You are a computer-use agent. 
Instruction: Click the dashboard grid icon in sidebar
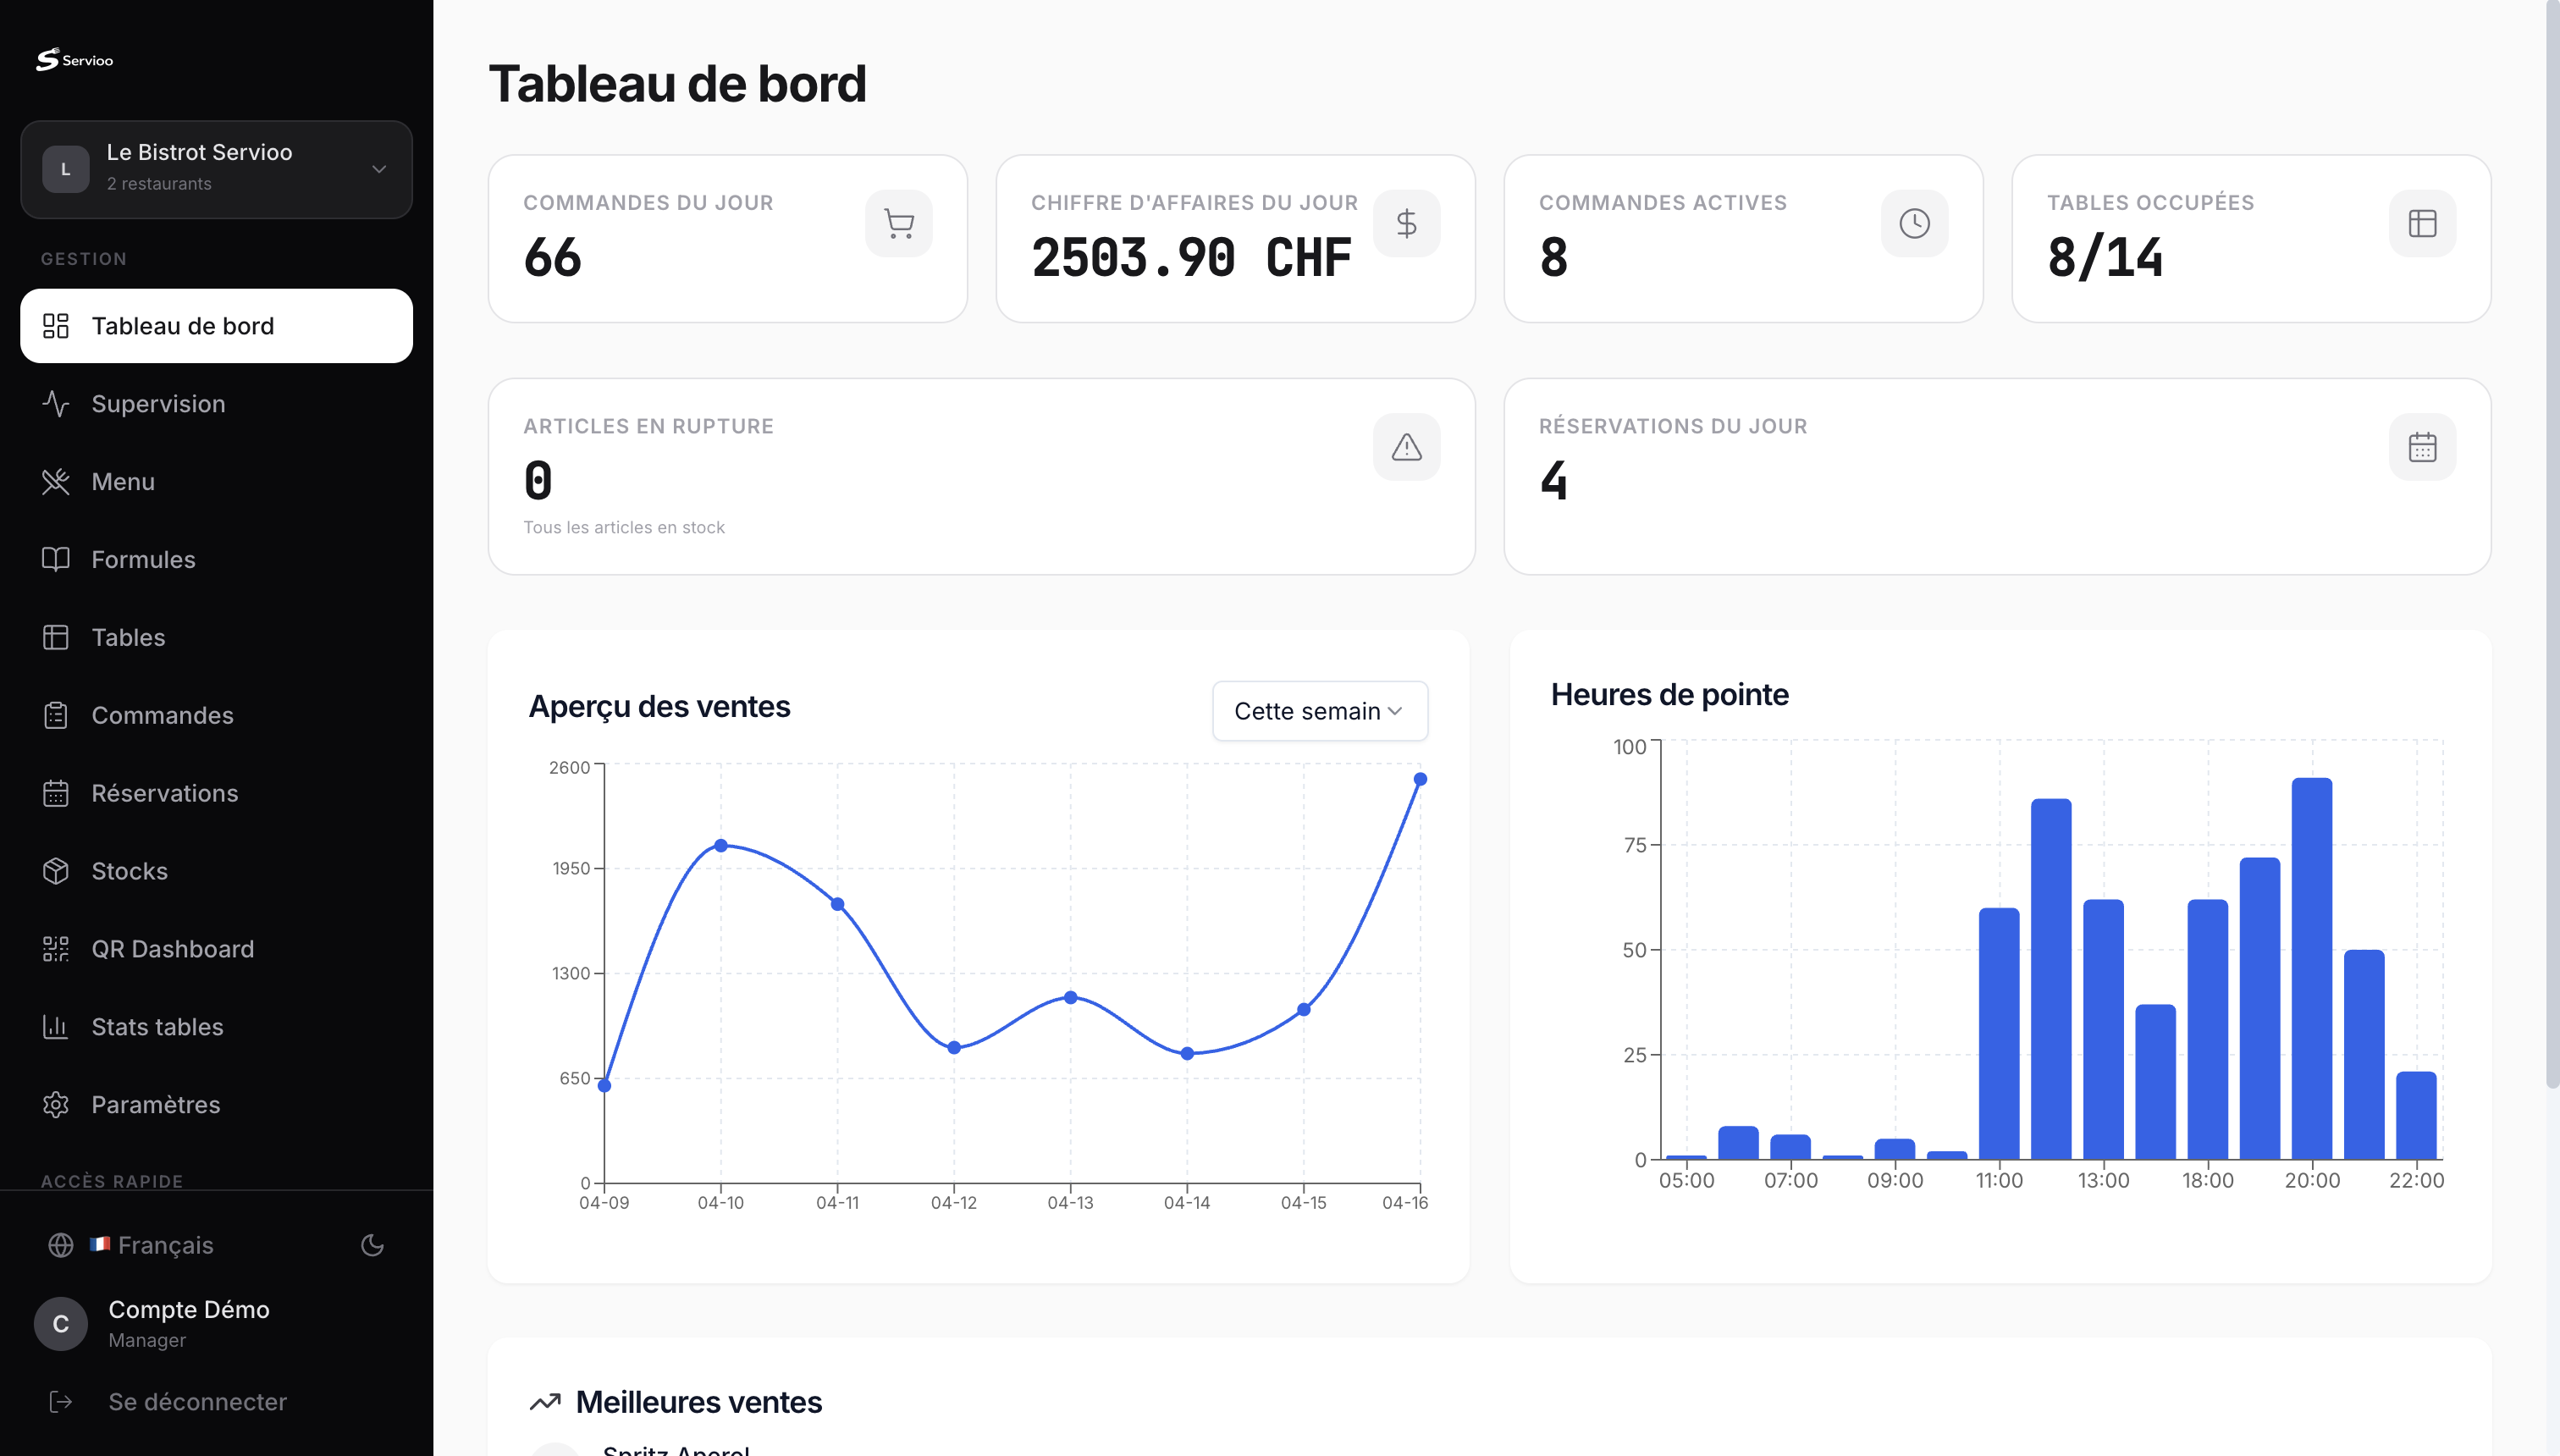[56, 326]
